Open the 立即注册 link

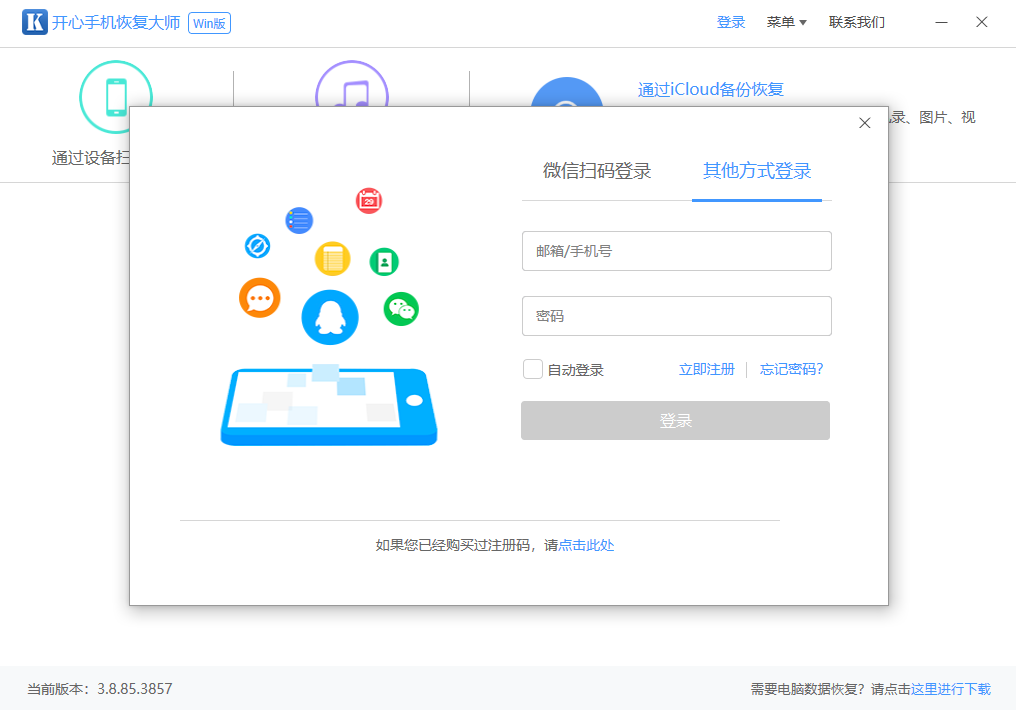point(706,369)
